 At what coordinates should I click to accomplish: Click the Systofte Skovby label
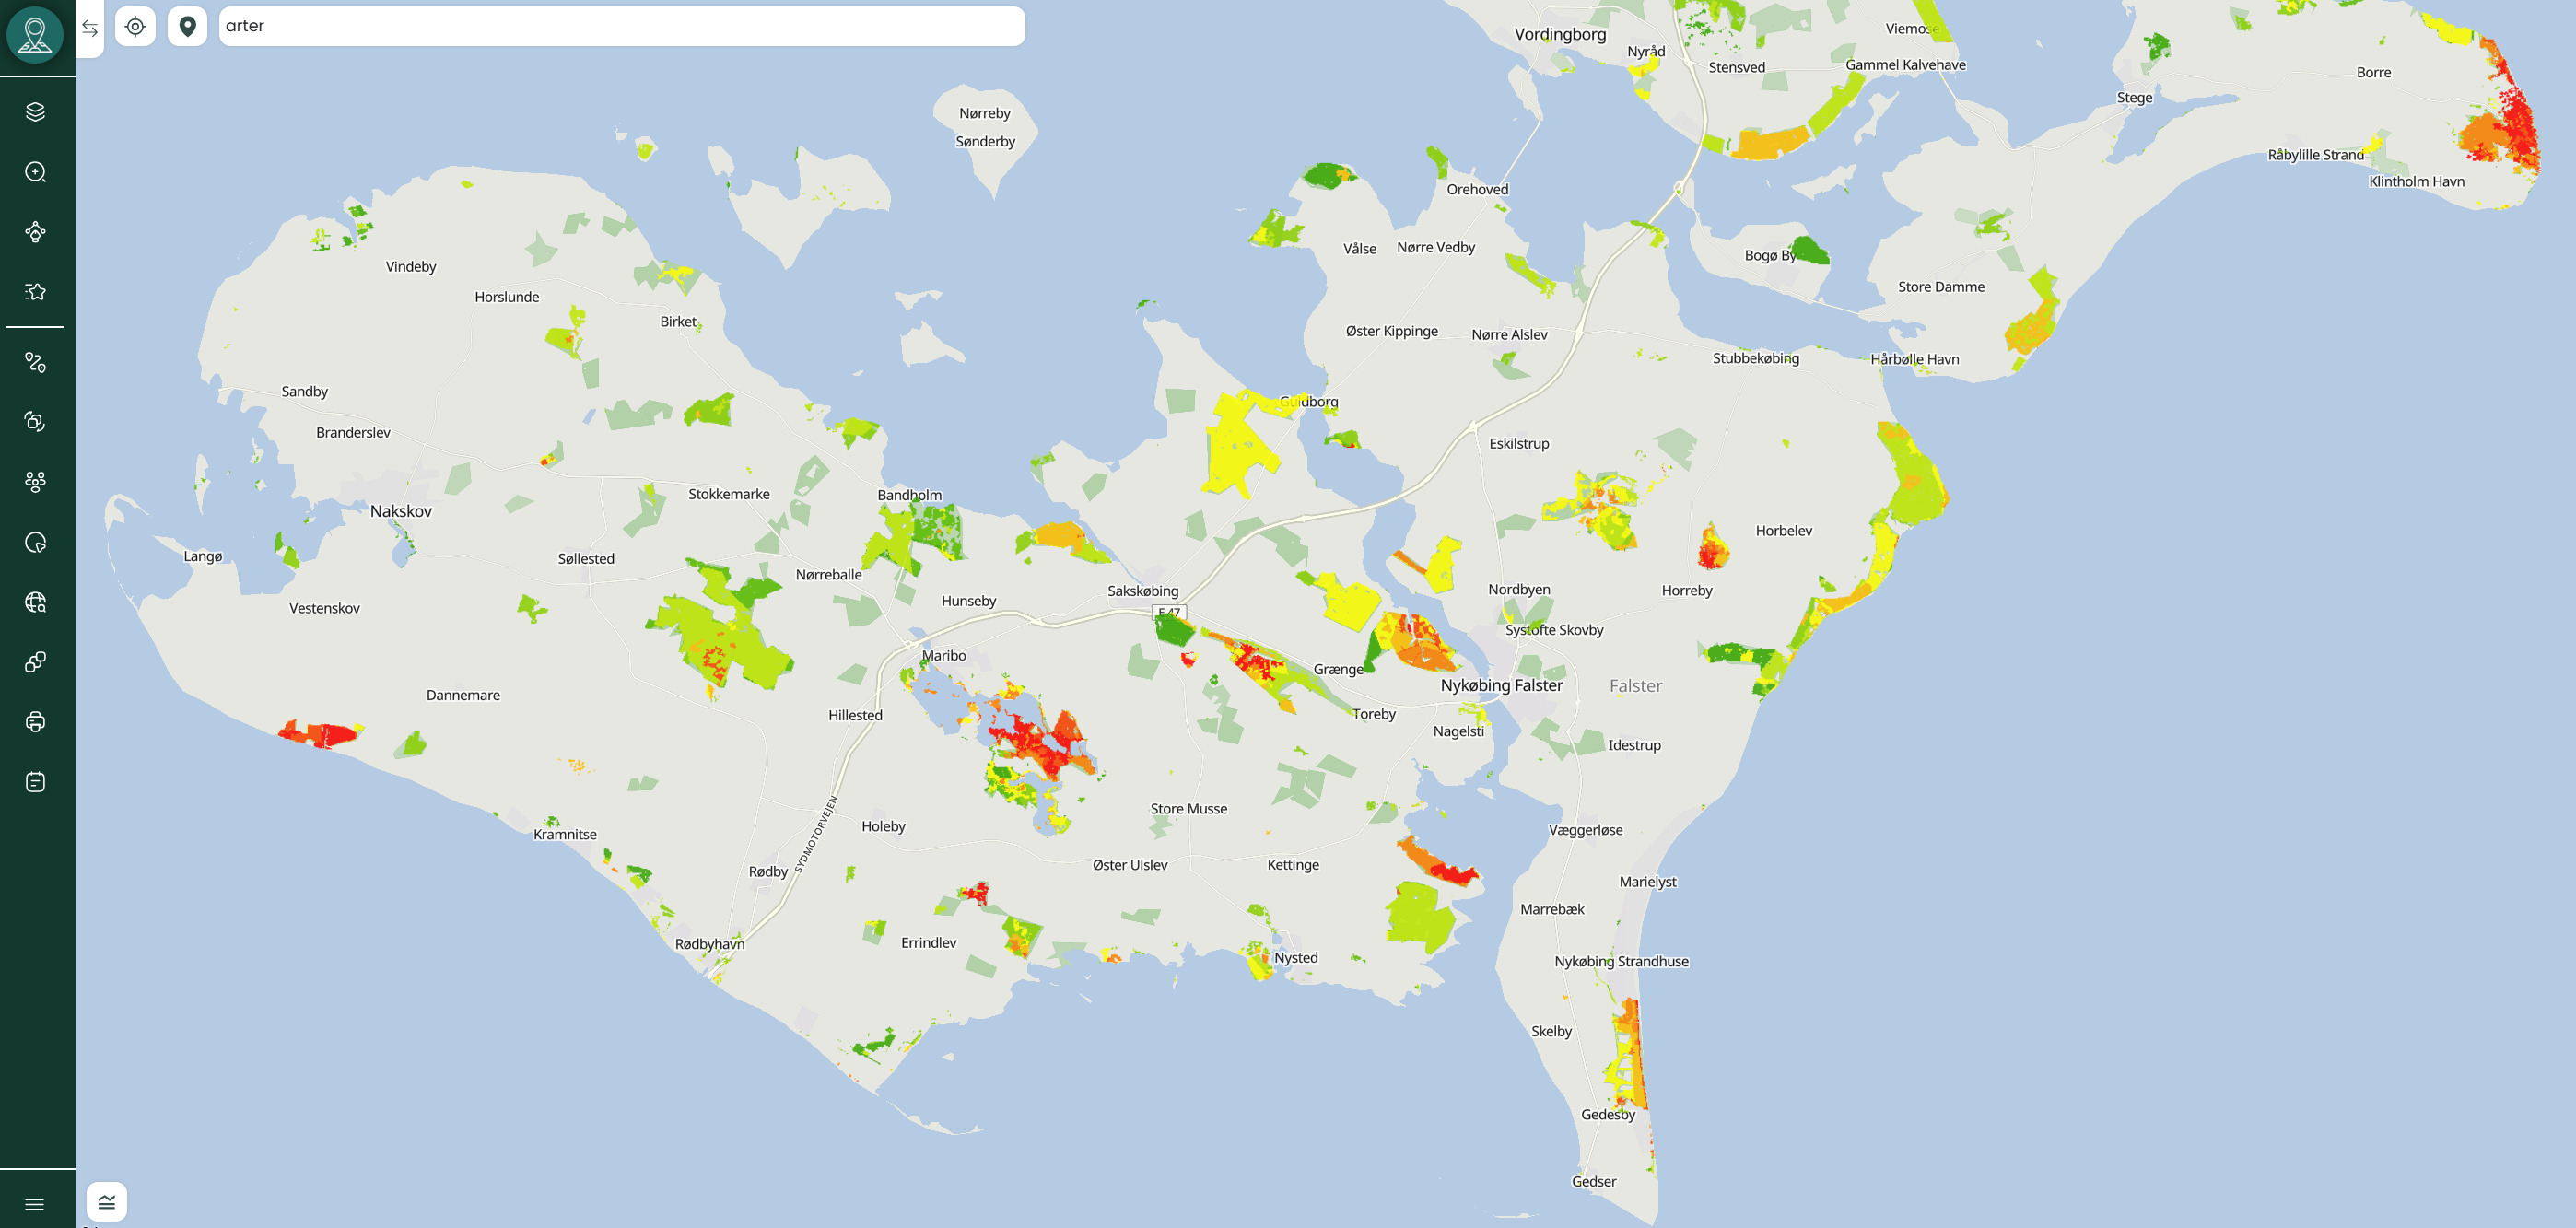[1554, 630]
